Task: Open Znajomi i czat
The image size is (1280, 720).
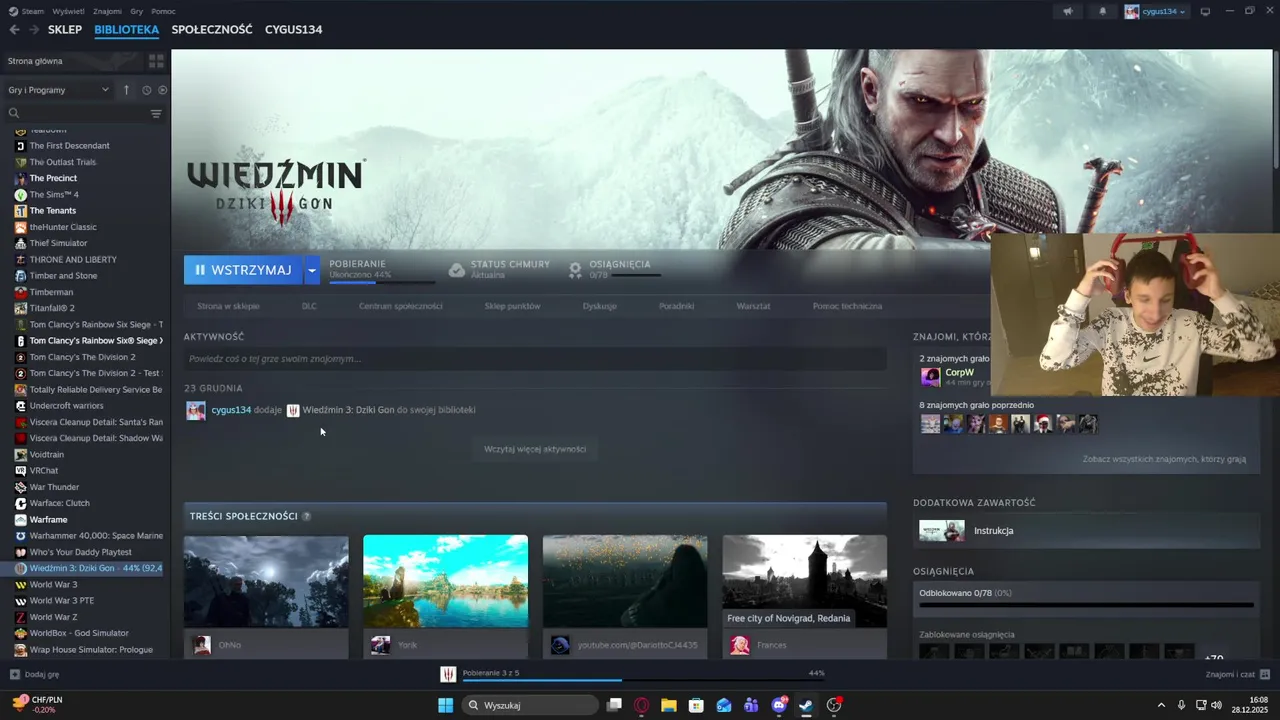Action: (1238, 674)
